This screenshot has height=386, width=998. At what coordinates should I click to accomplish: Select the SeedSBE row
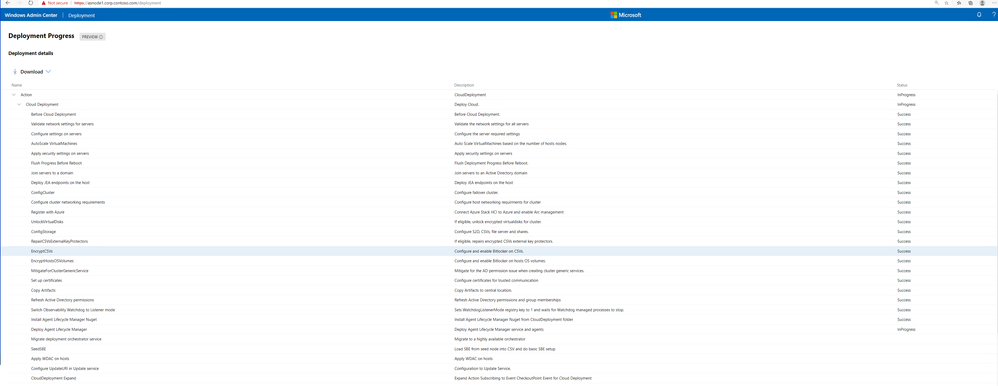[x=499, y=349]
